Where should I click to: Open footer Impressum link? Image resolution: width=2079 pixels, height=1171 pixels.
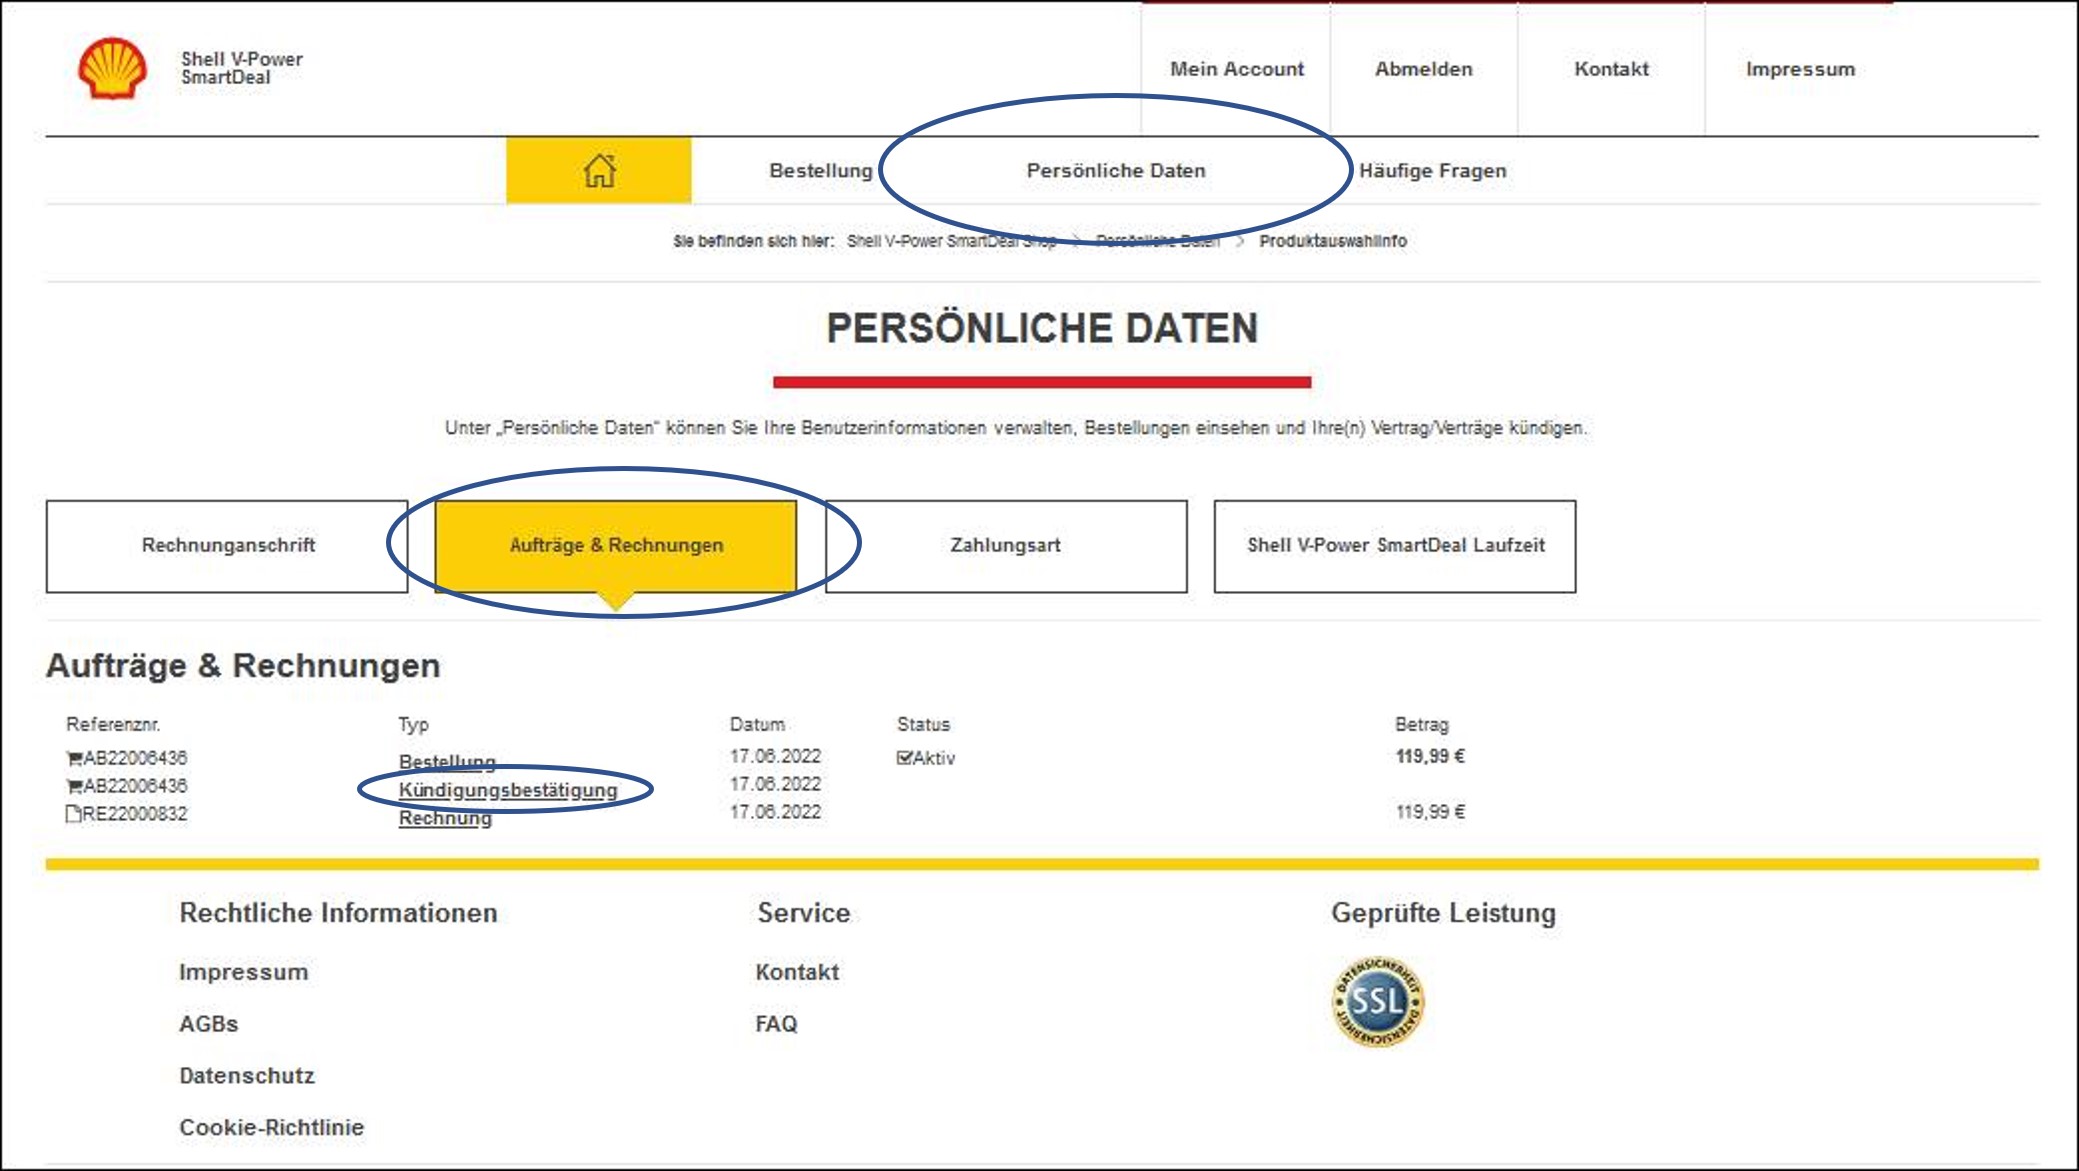[x=244, y=972]
